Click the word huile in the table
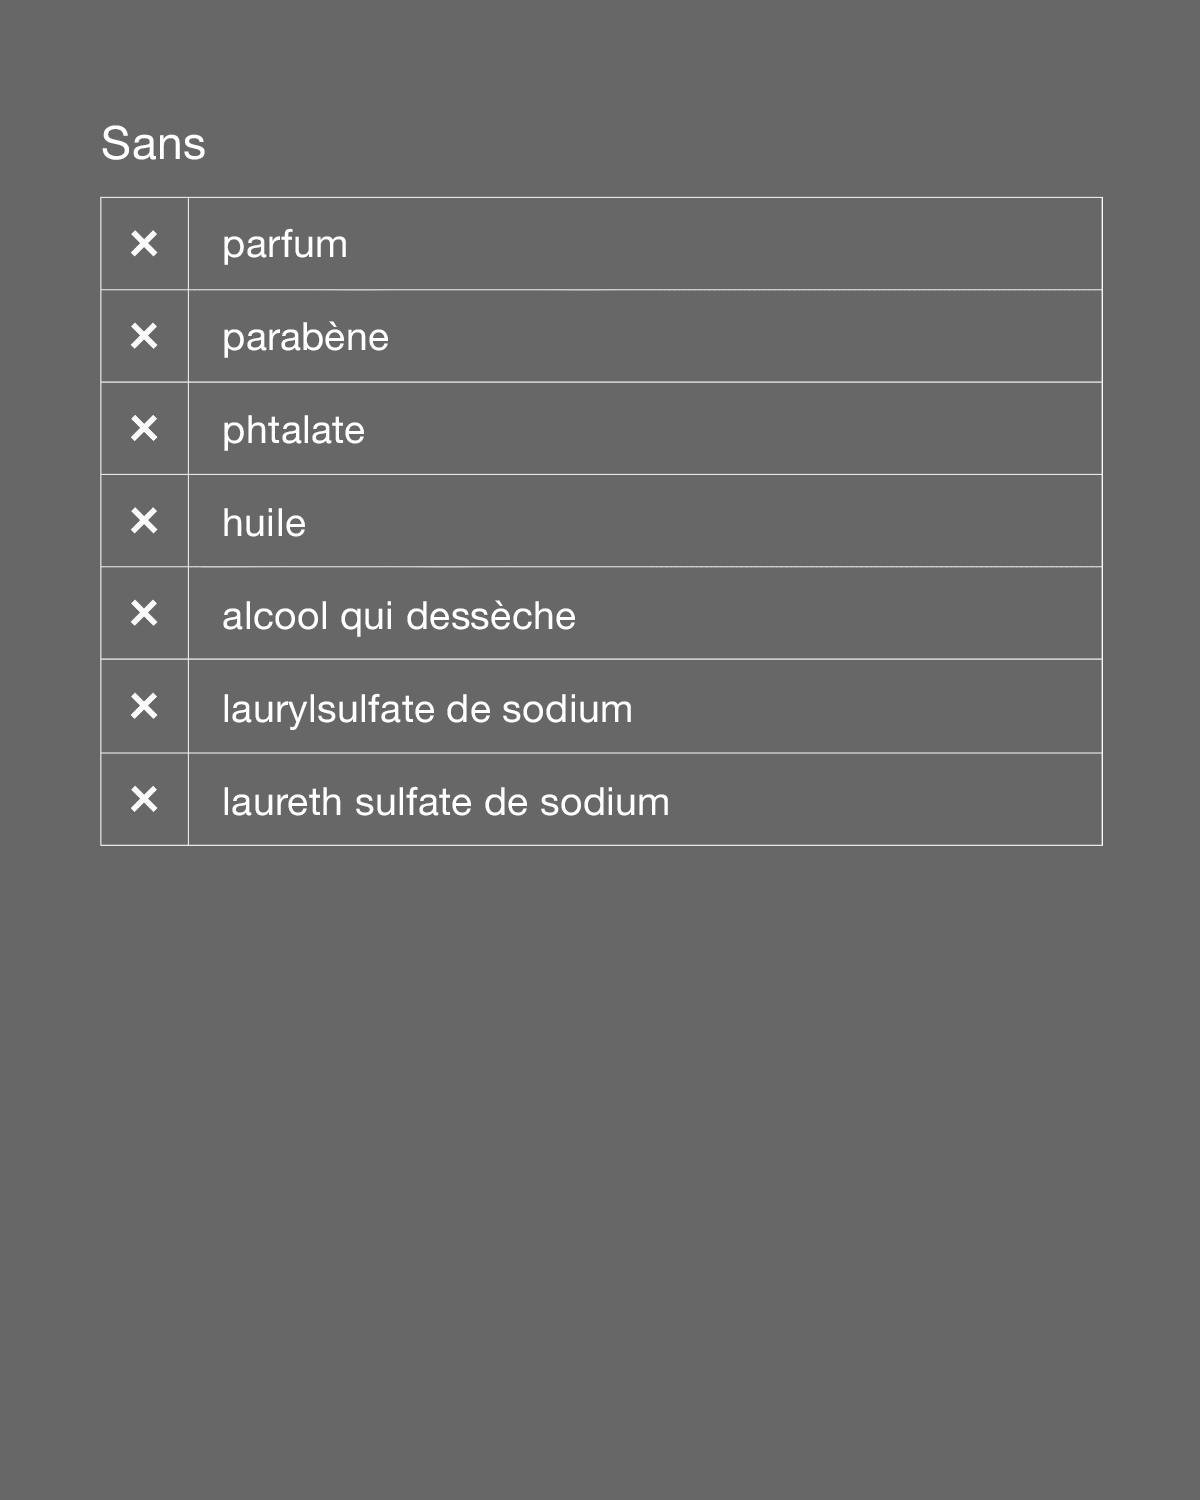1200x1500 pixels. pyautogui.click(x=264, y=523)
